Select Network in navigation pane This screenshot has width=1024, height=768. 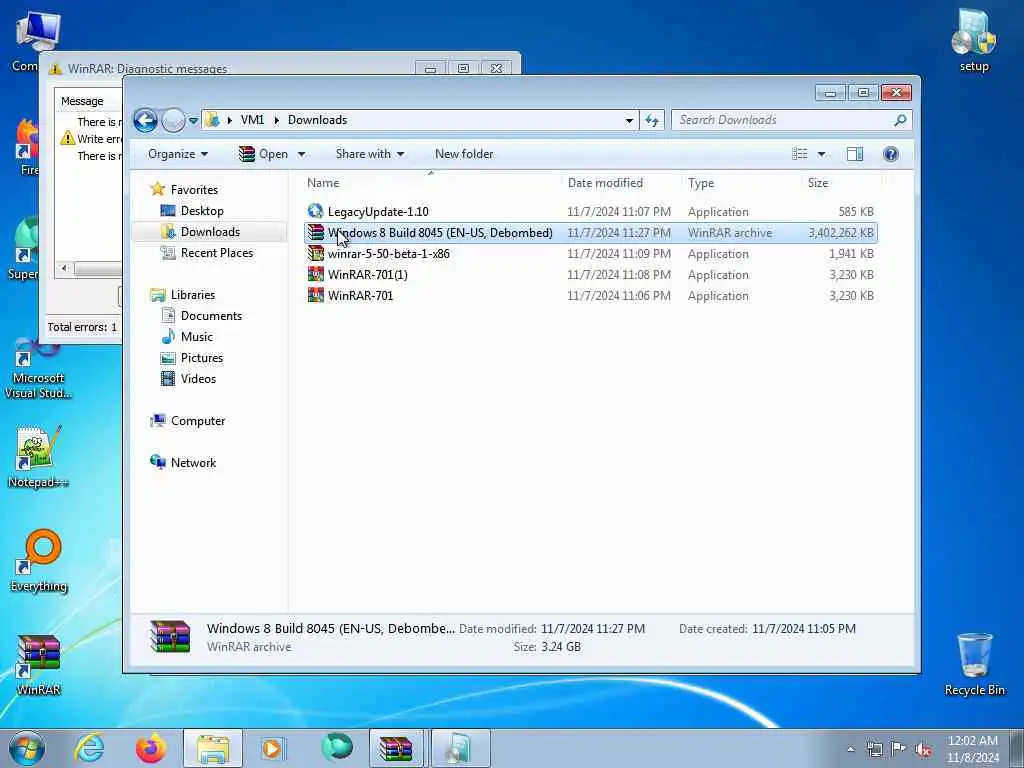[x=193, y=463]
